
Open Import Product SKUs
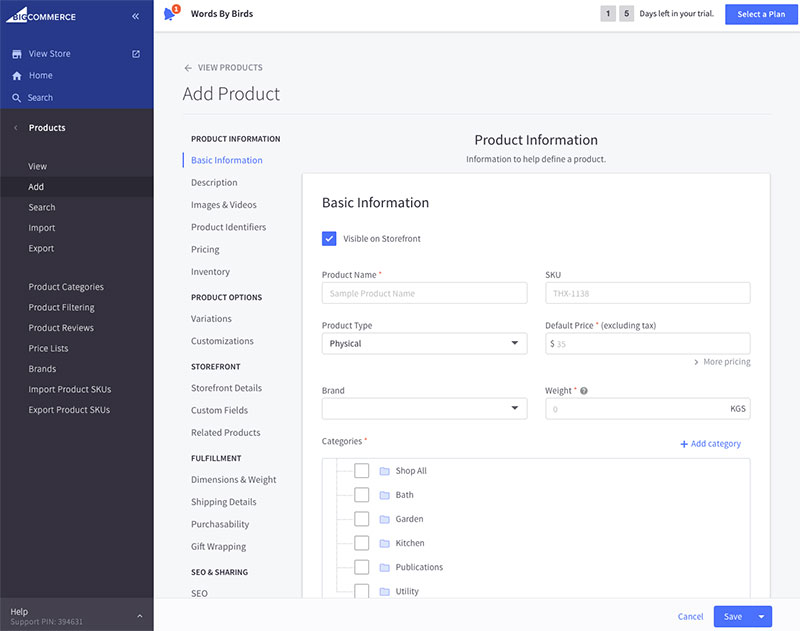[x=70, y=389]
